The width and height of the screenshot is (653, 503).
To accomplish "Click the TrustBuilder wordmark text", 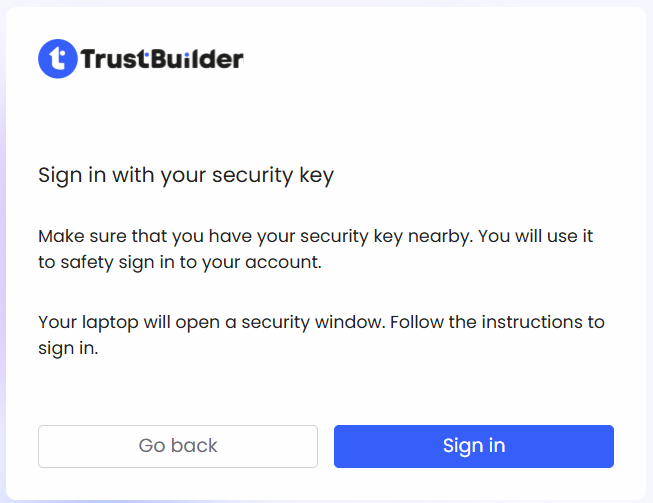I will pyautogui.click(x=161, y=59).
